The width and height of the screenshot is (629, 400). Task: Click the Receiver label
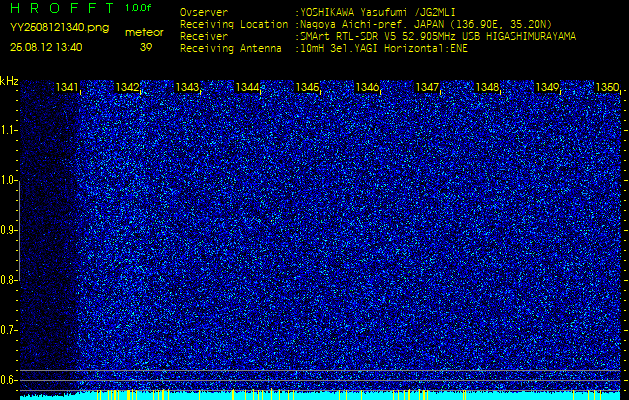[204, 37]
